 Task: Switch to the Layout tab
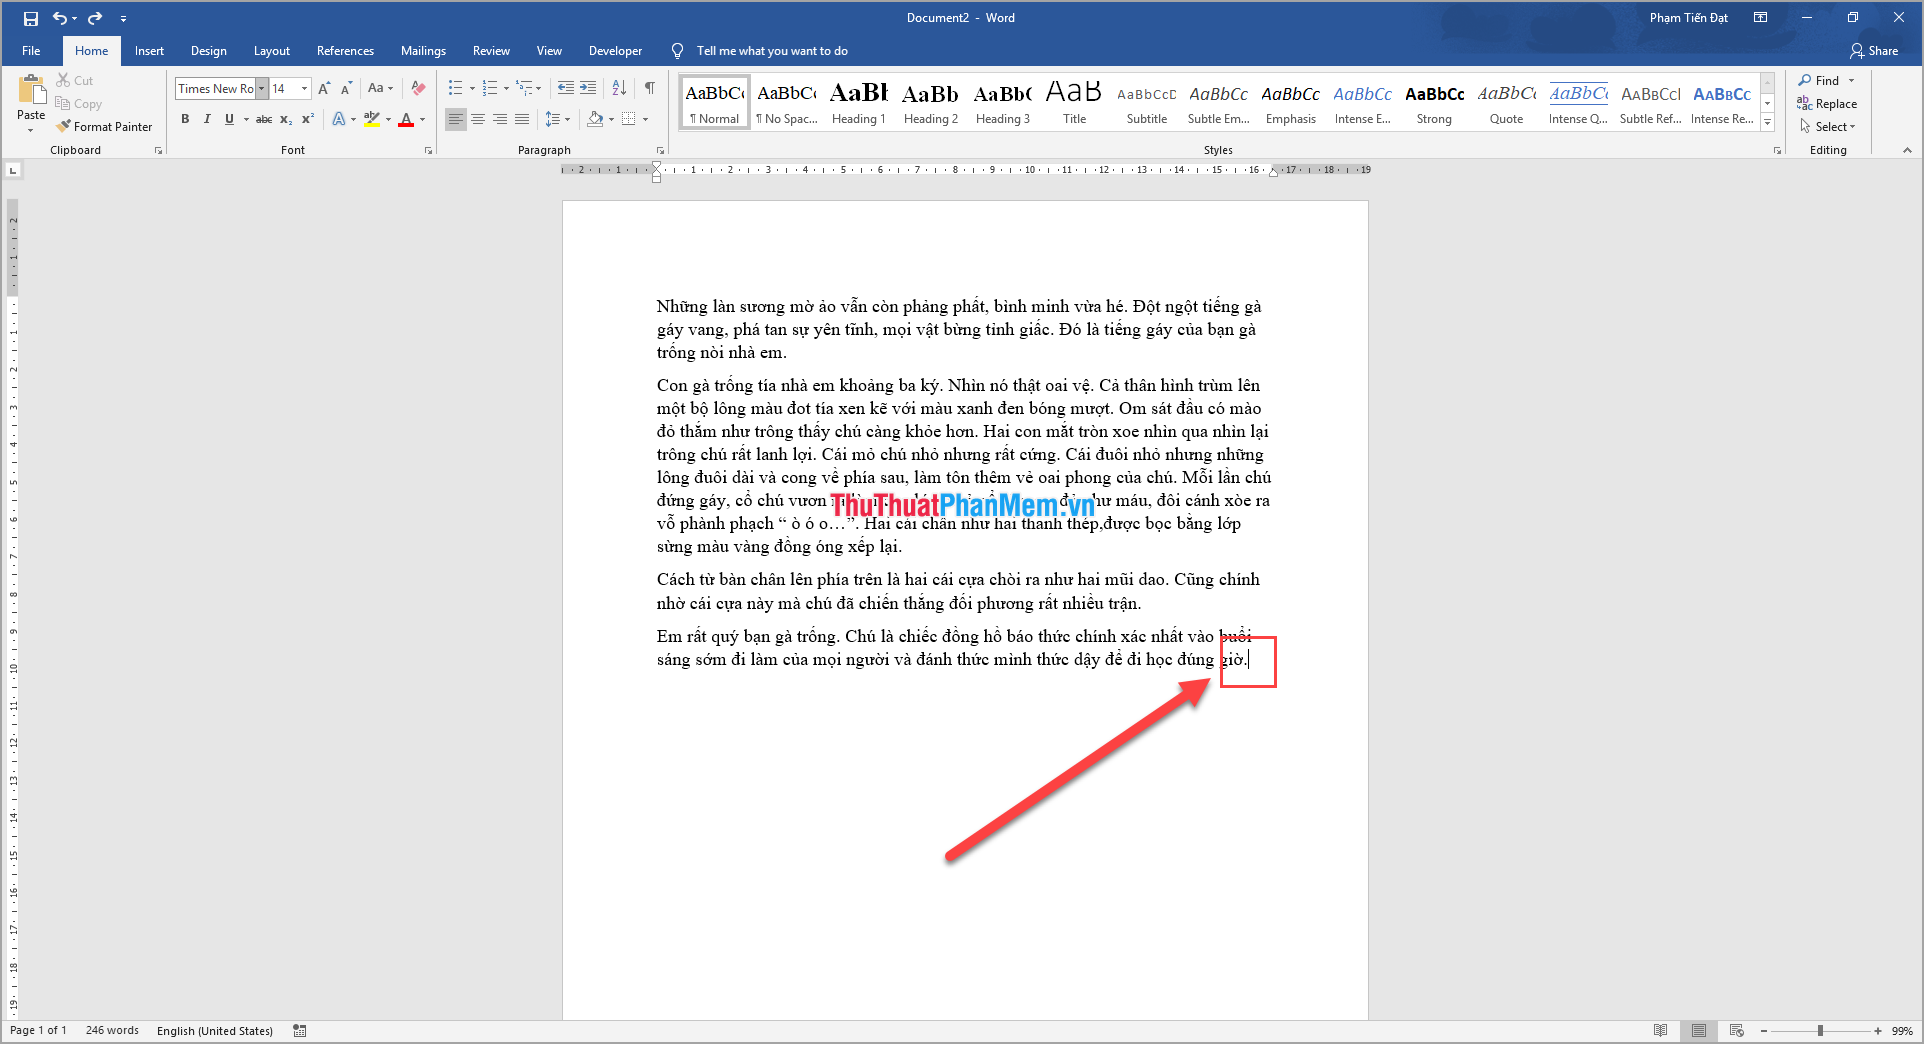click(271, 51)
